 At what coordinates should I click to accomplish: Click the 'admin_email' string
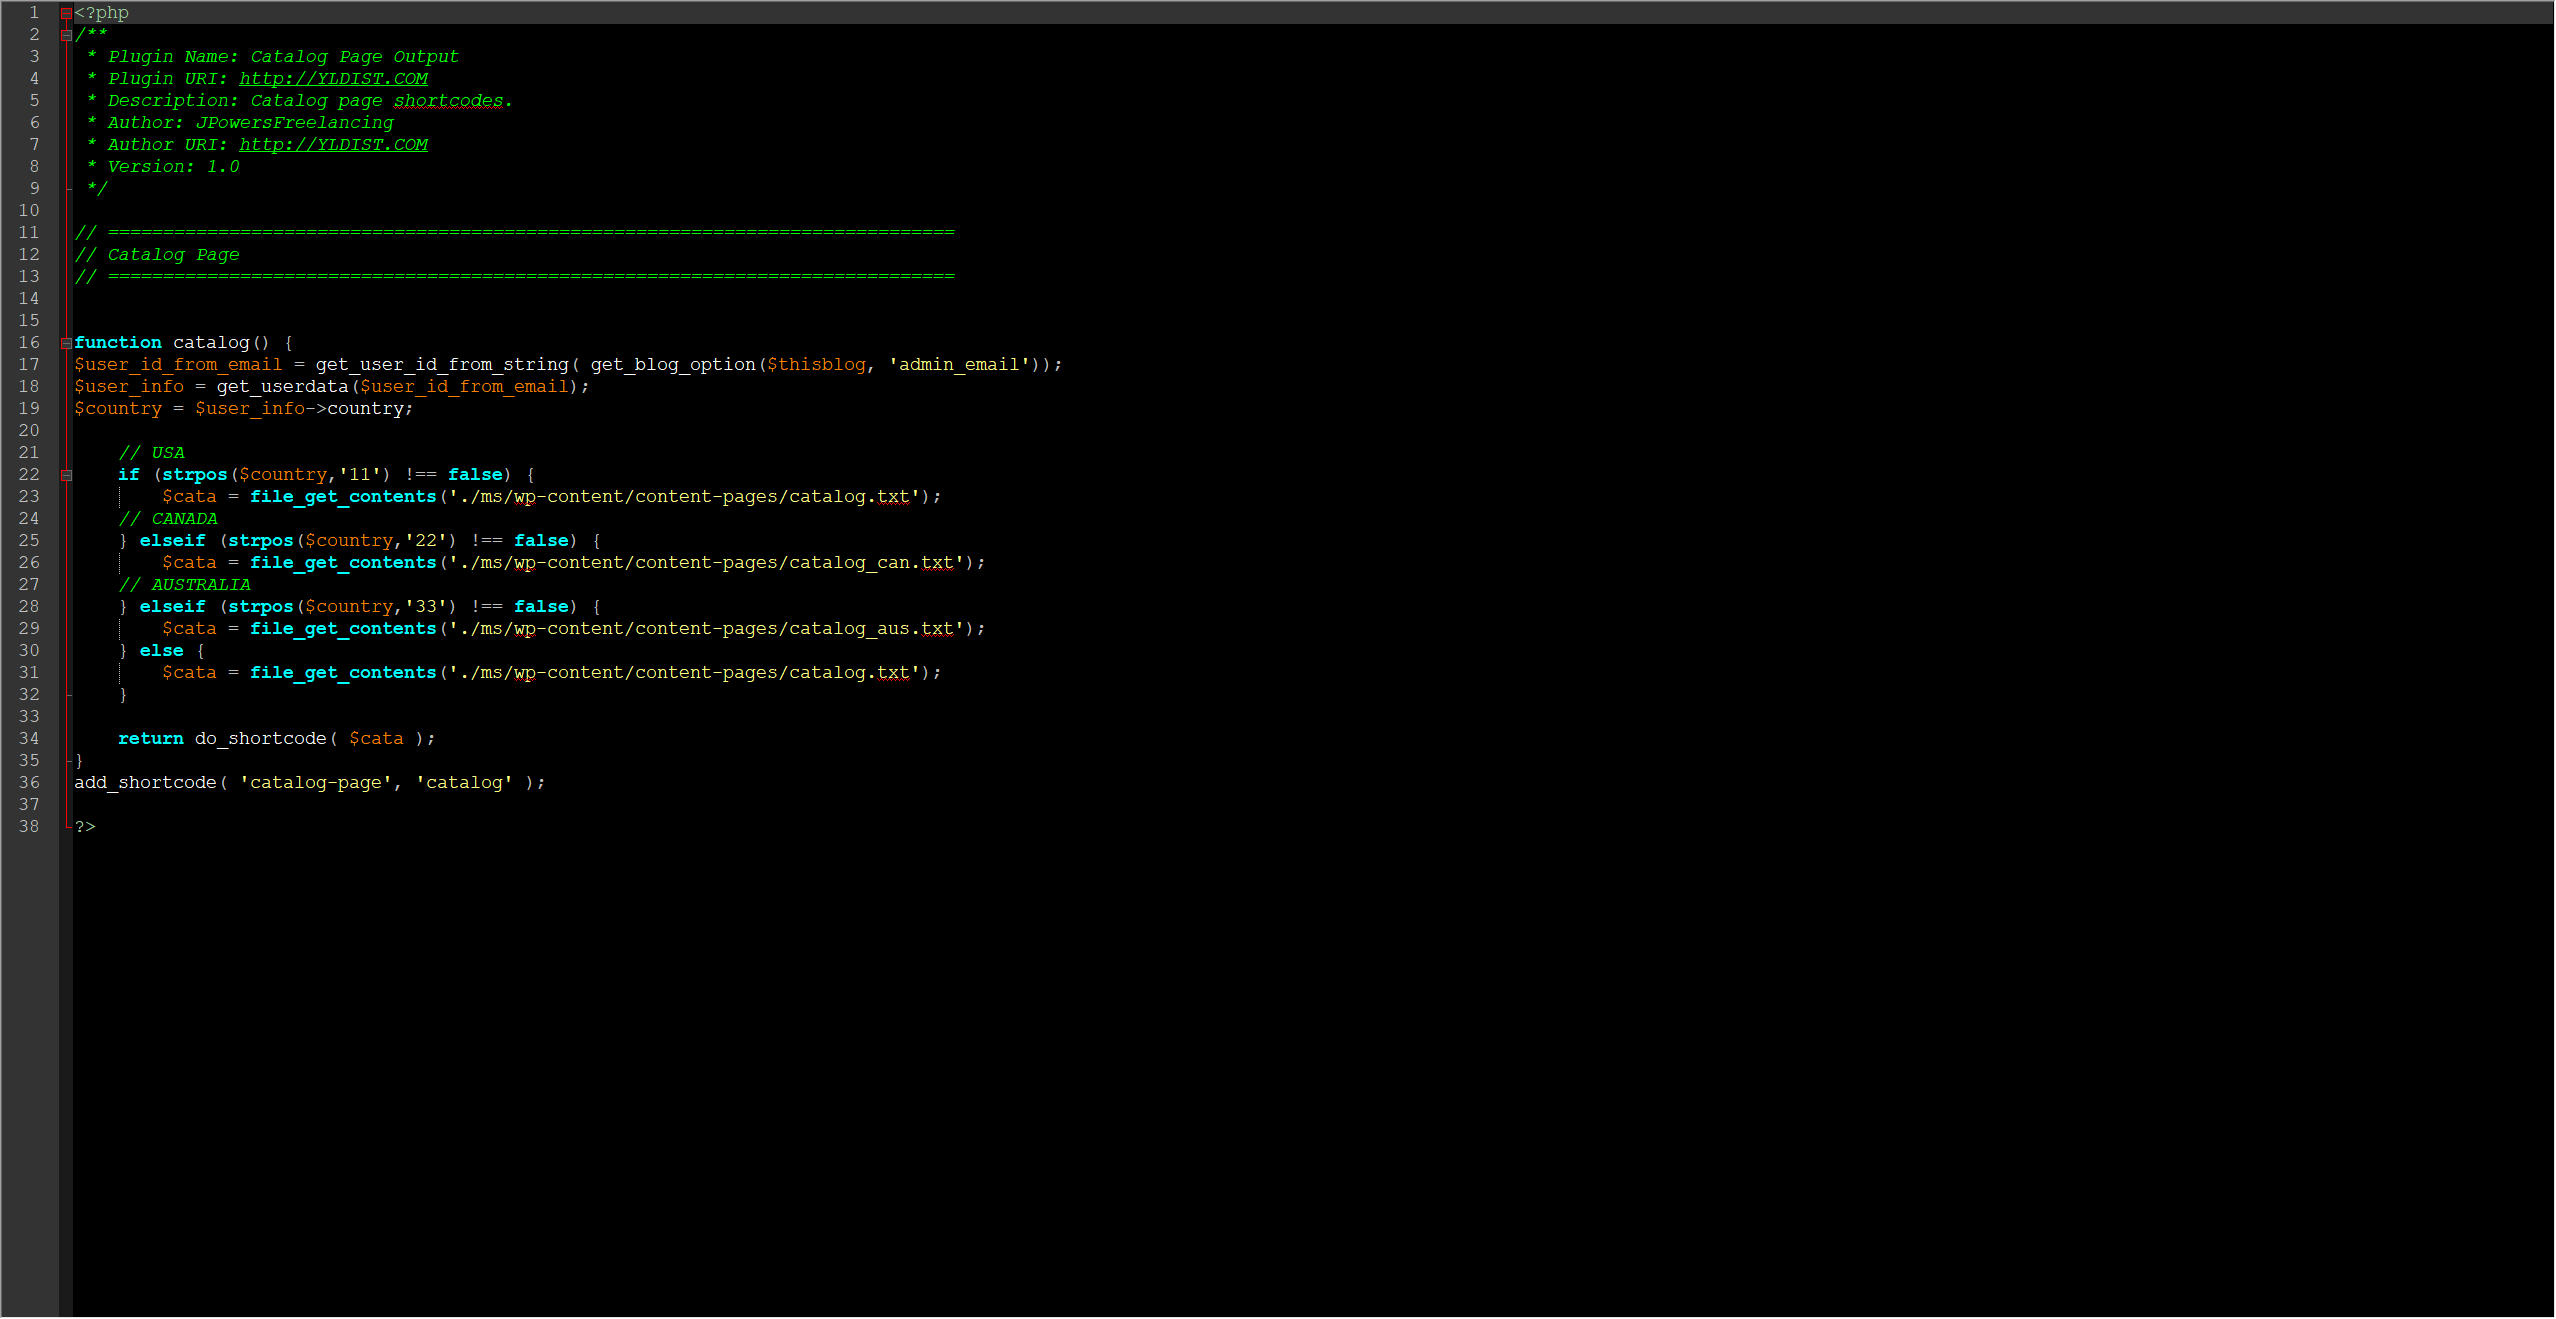pos(958,365)
